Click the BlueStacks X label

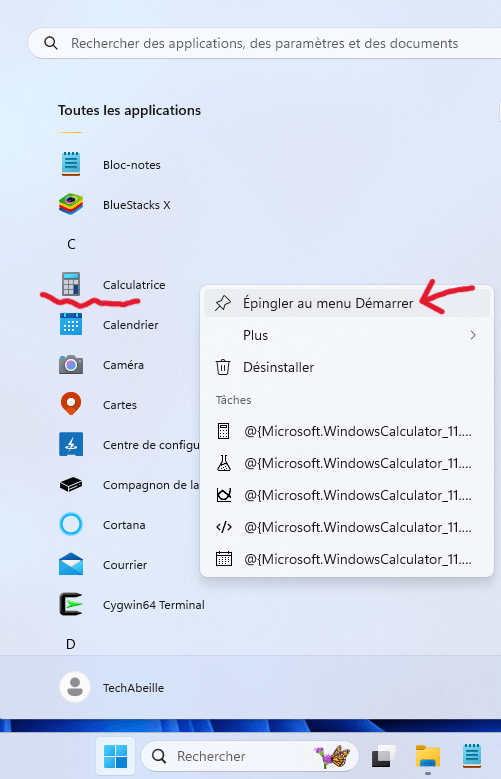(137, 205)
